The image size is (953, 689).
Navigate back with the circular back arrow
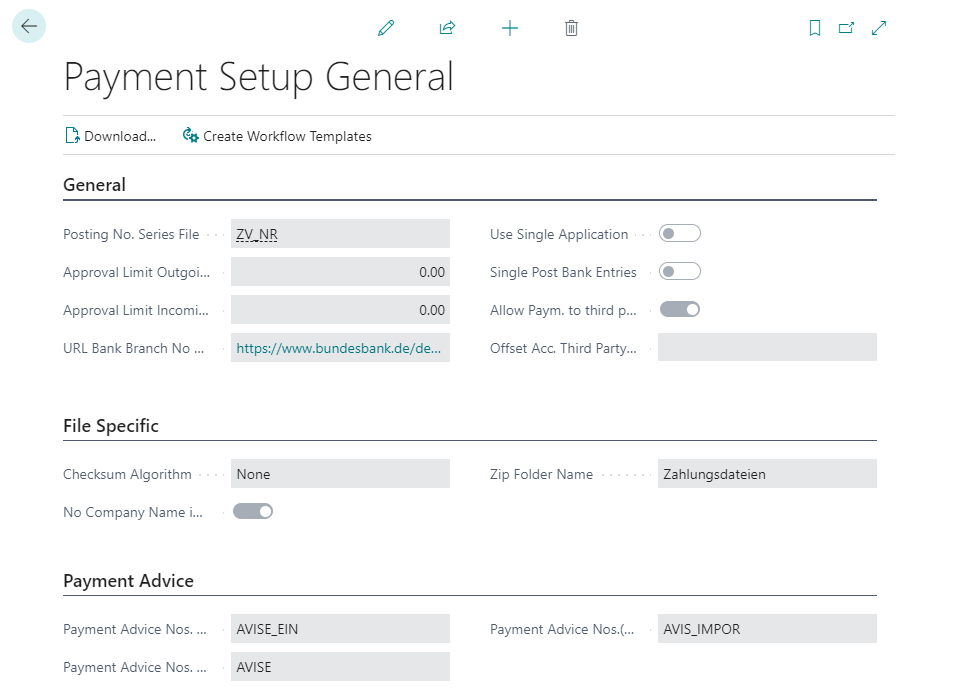27,27
